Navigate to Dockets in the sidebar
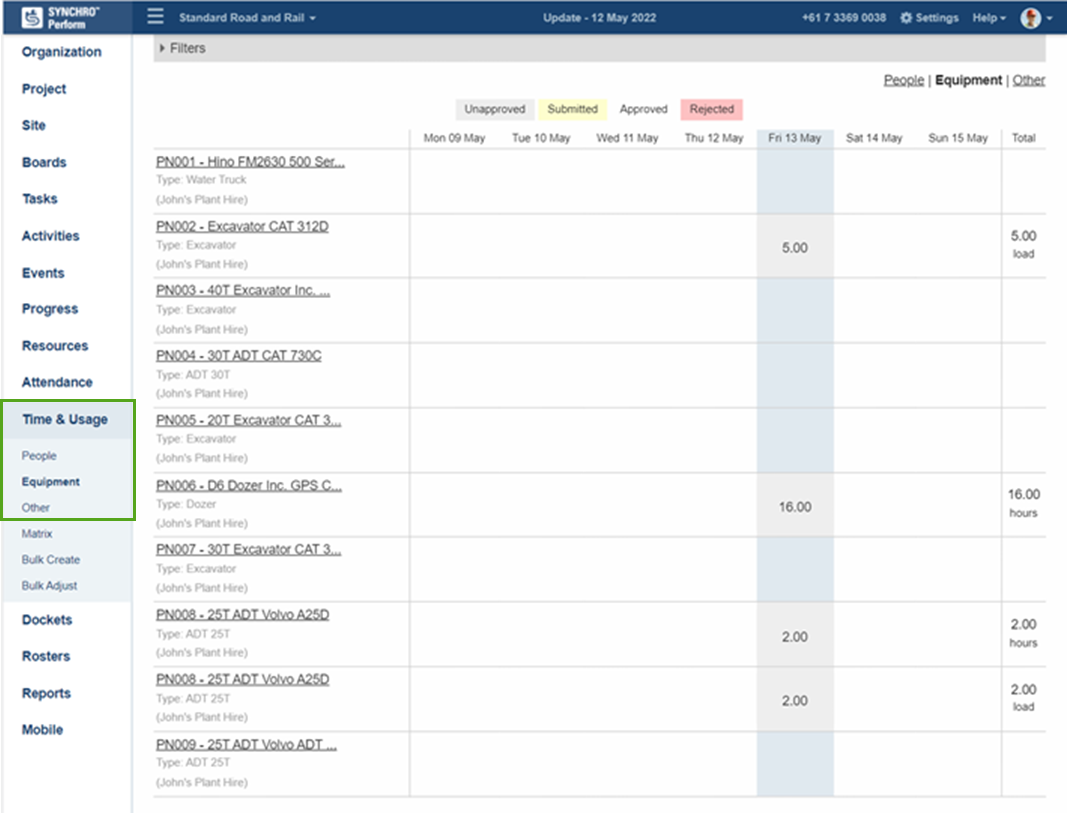Viewport: 1067px width, 813px height. coord(46,619)
